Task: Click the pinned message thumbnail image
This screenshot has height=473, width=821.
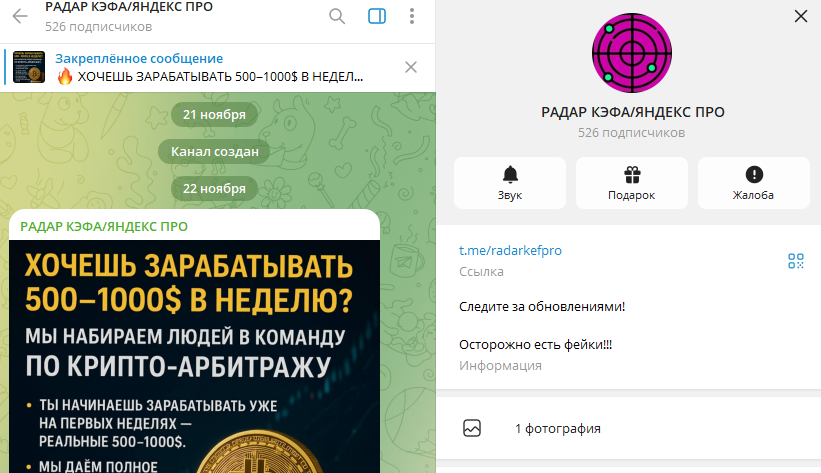Action: [x=29, y=67]
